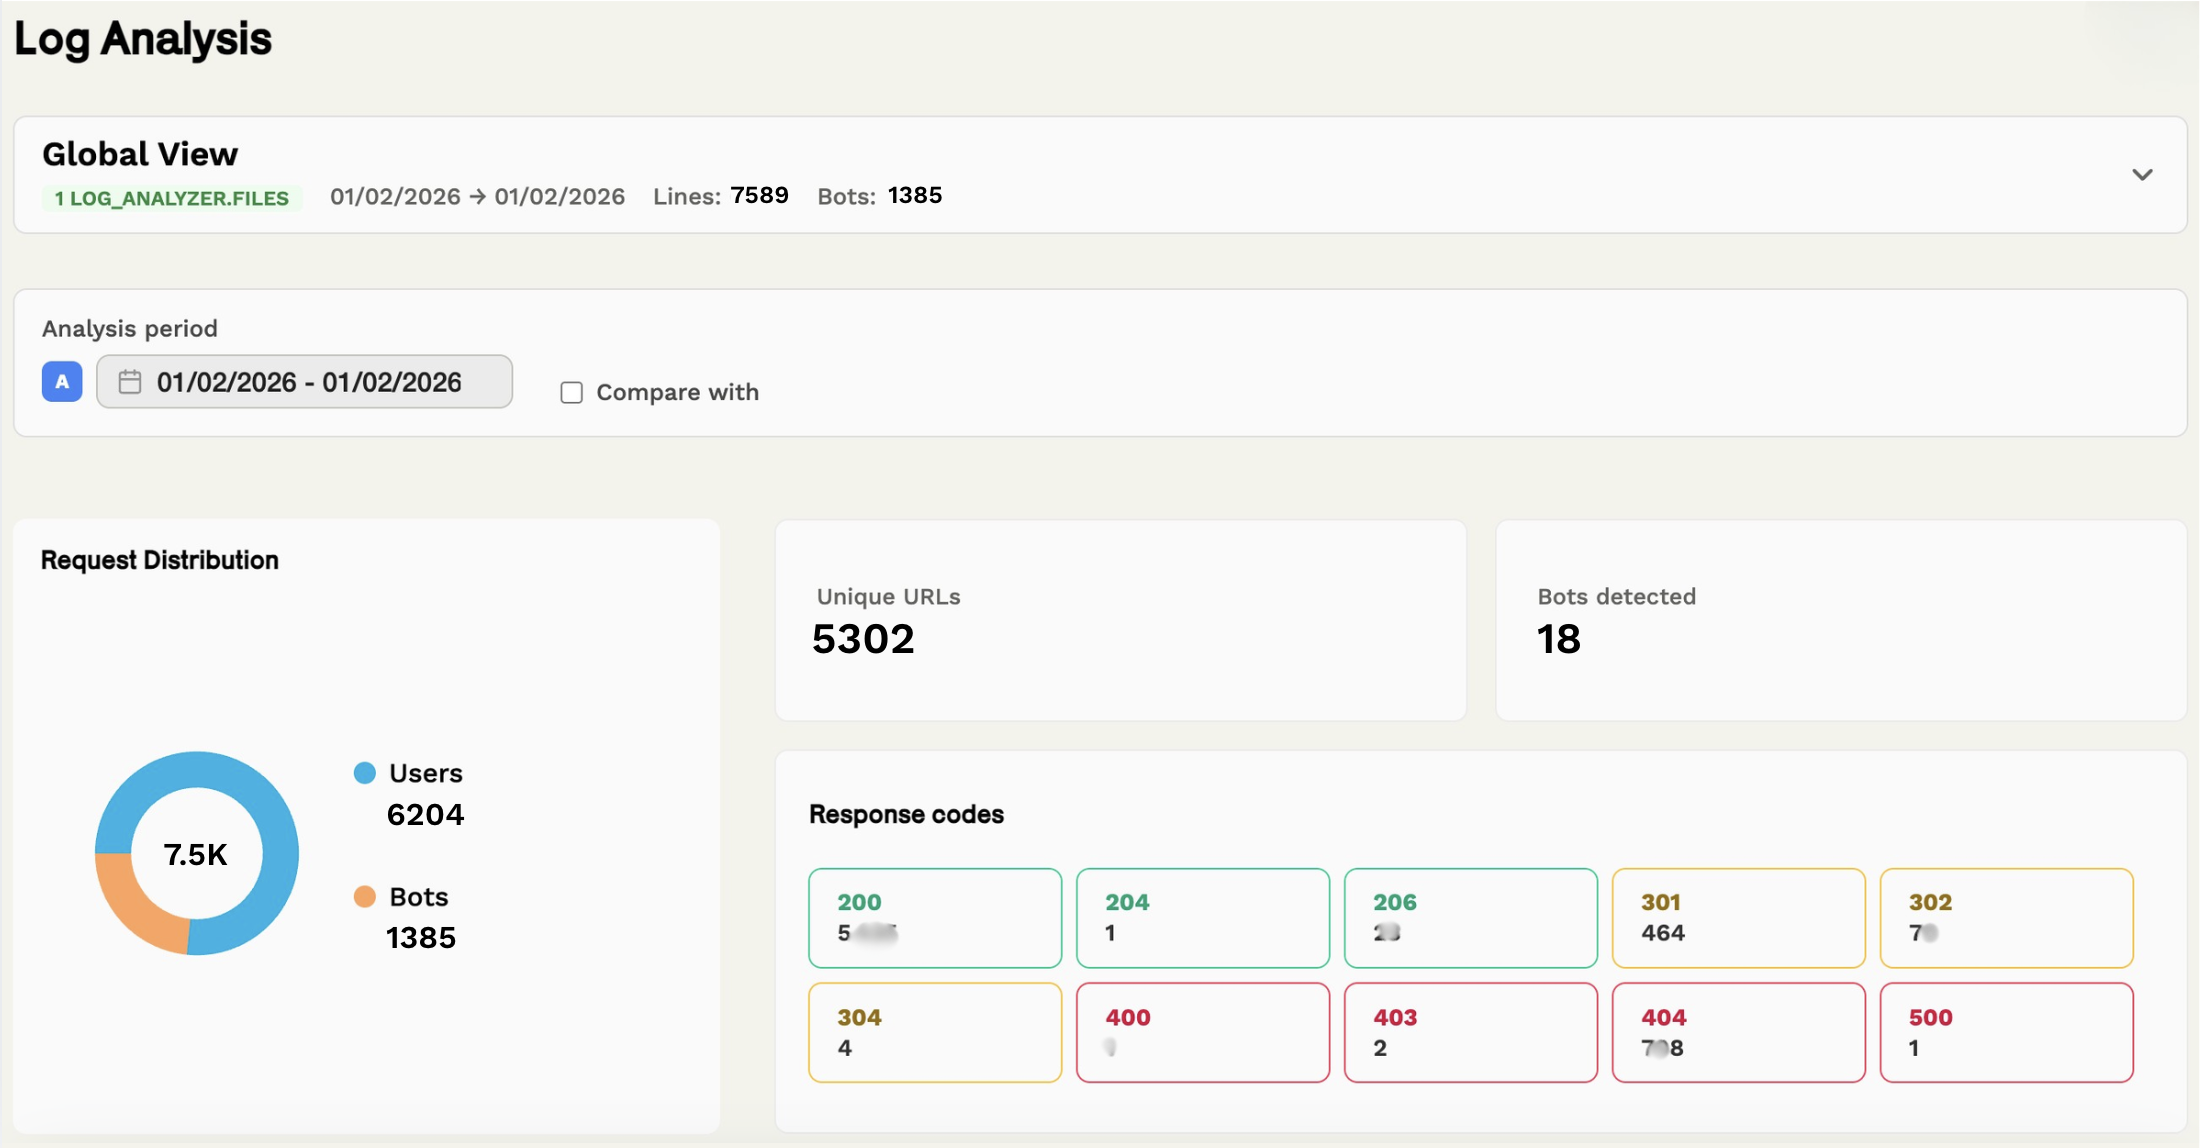Select the 200 response code card
The height and width of the screenshot is (1148, 2200).
point(934,918)
